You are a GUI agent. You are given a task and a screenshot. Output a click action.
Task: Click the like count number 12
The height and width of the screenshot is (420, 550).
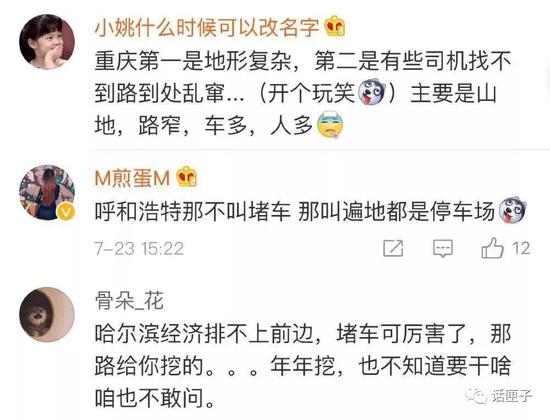521,248
